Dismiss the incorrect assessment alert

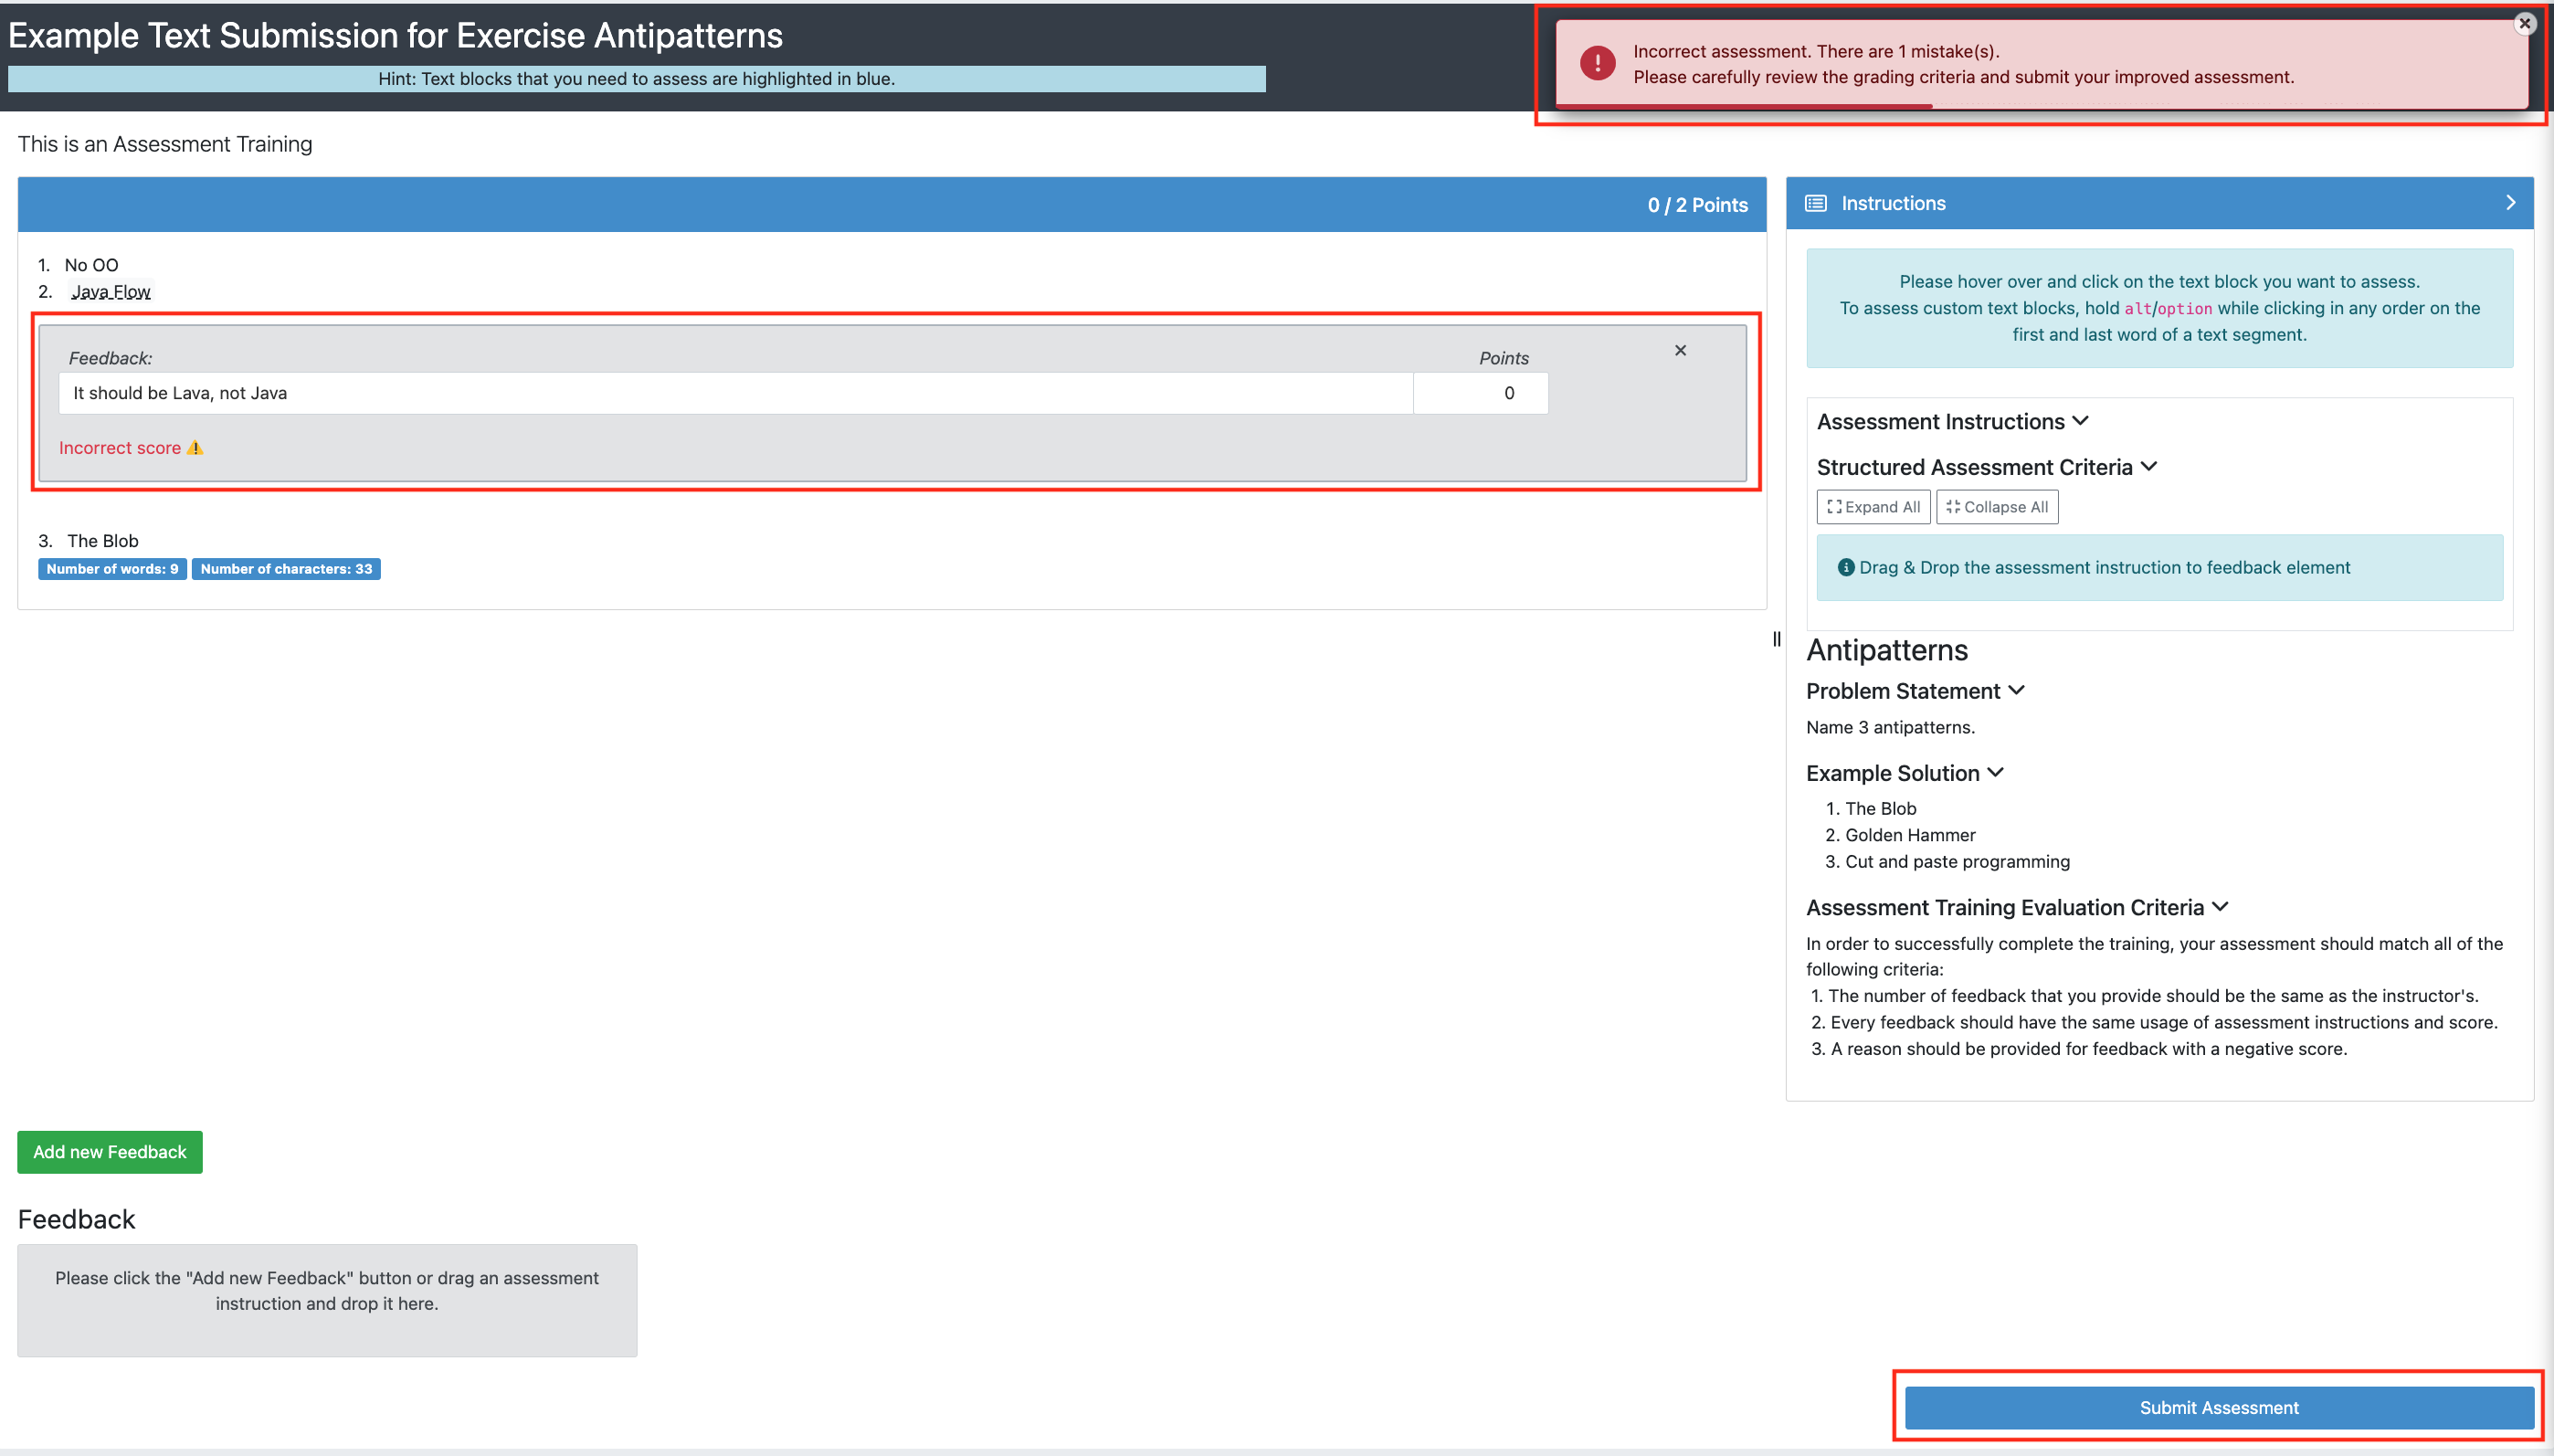click(x=2524, y=23)
